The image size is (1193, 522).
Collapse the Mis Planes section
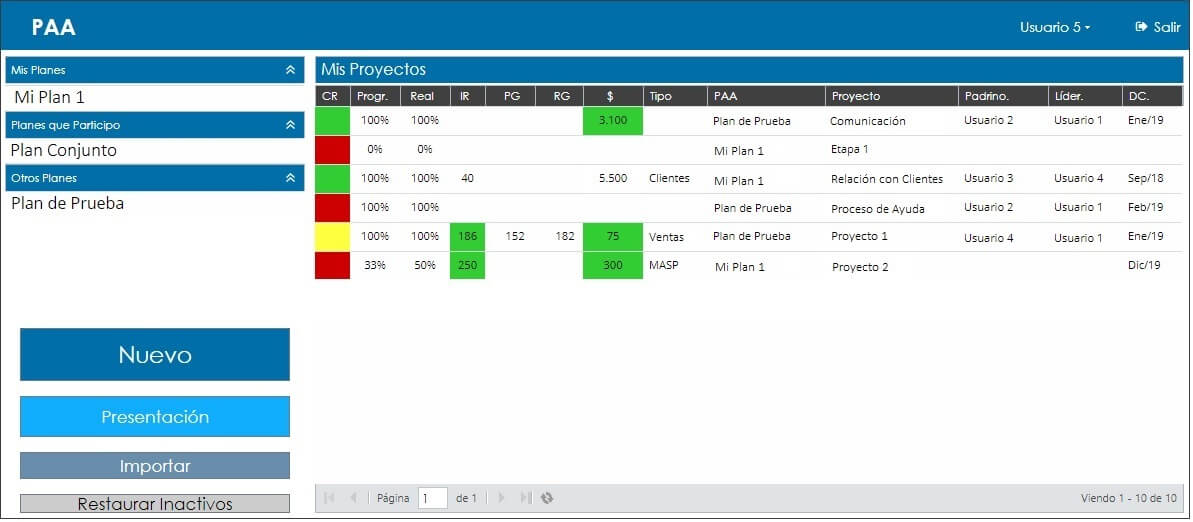pos(290,70)
